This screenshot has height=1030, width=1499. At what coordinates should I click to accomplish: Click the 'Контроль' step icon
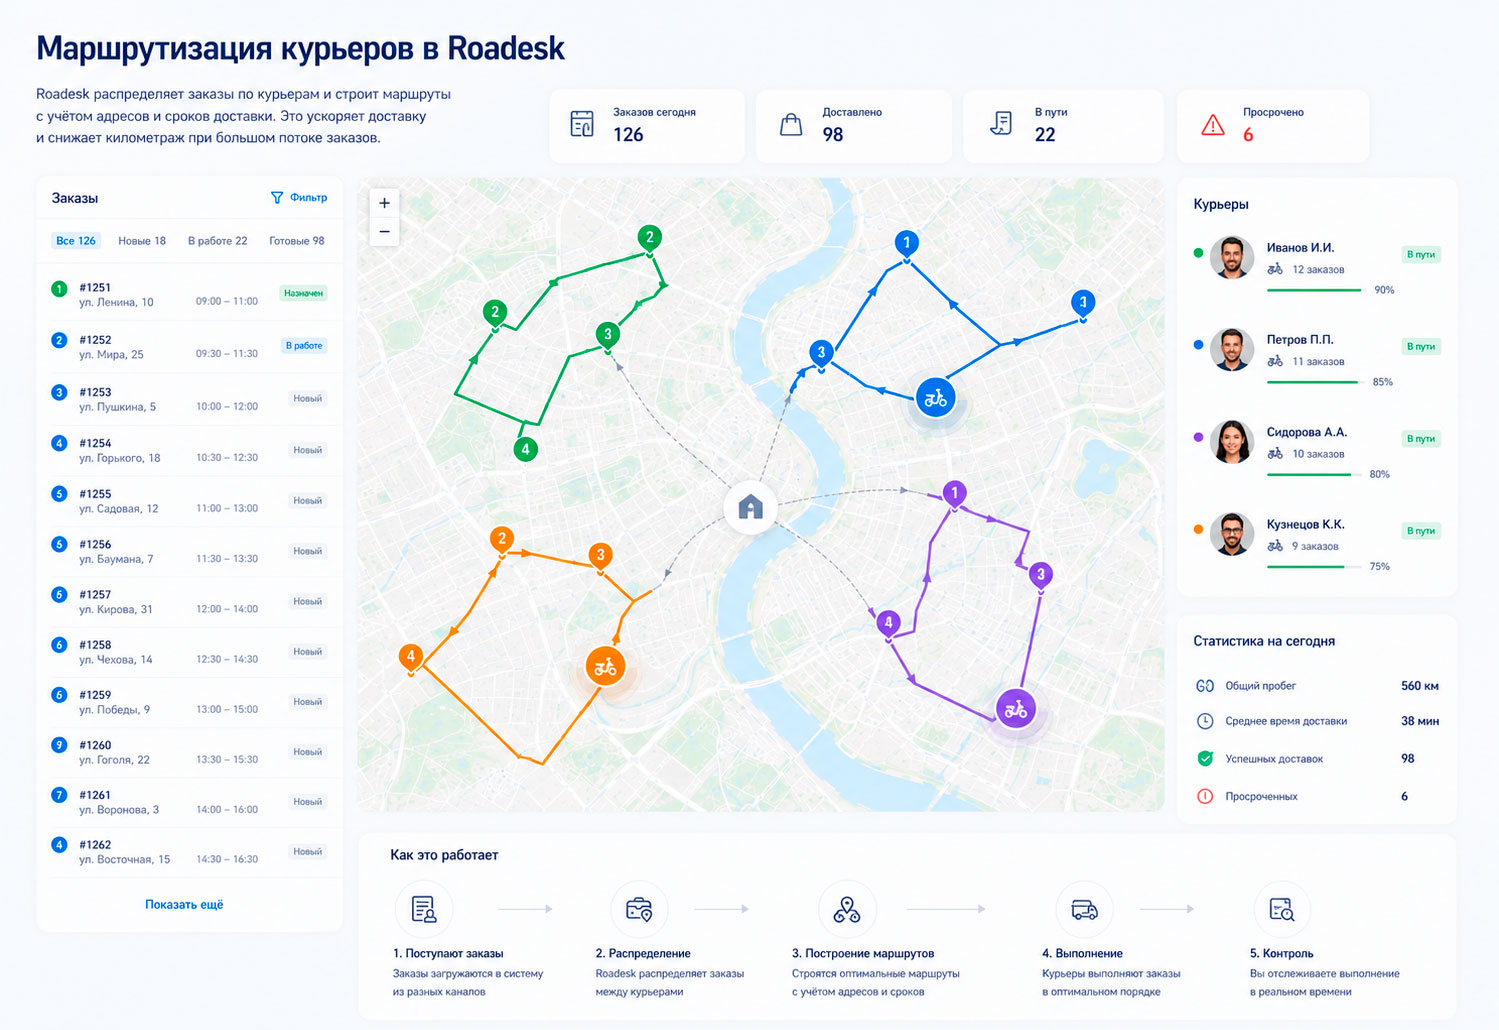[1282, 909]
